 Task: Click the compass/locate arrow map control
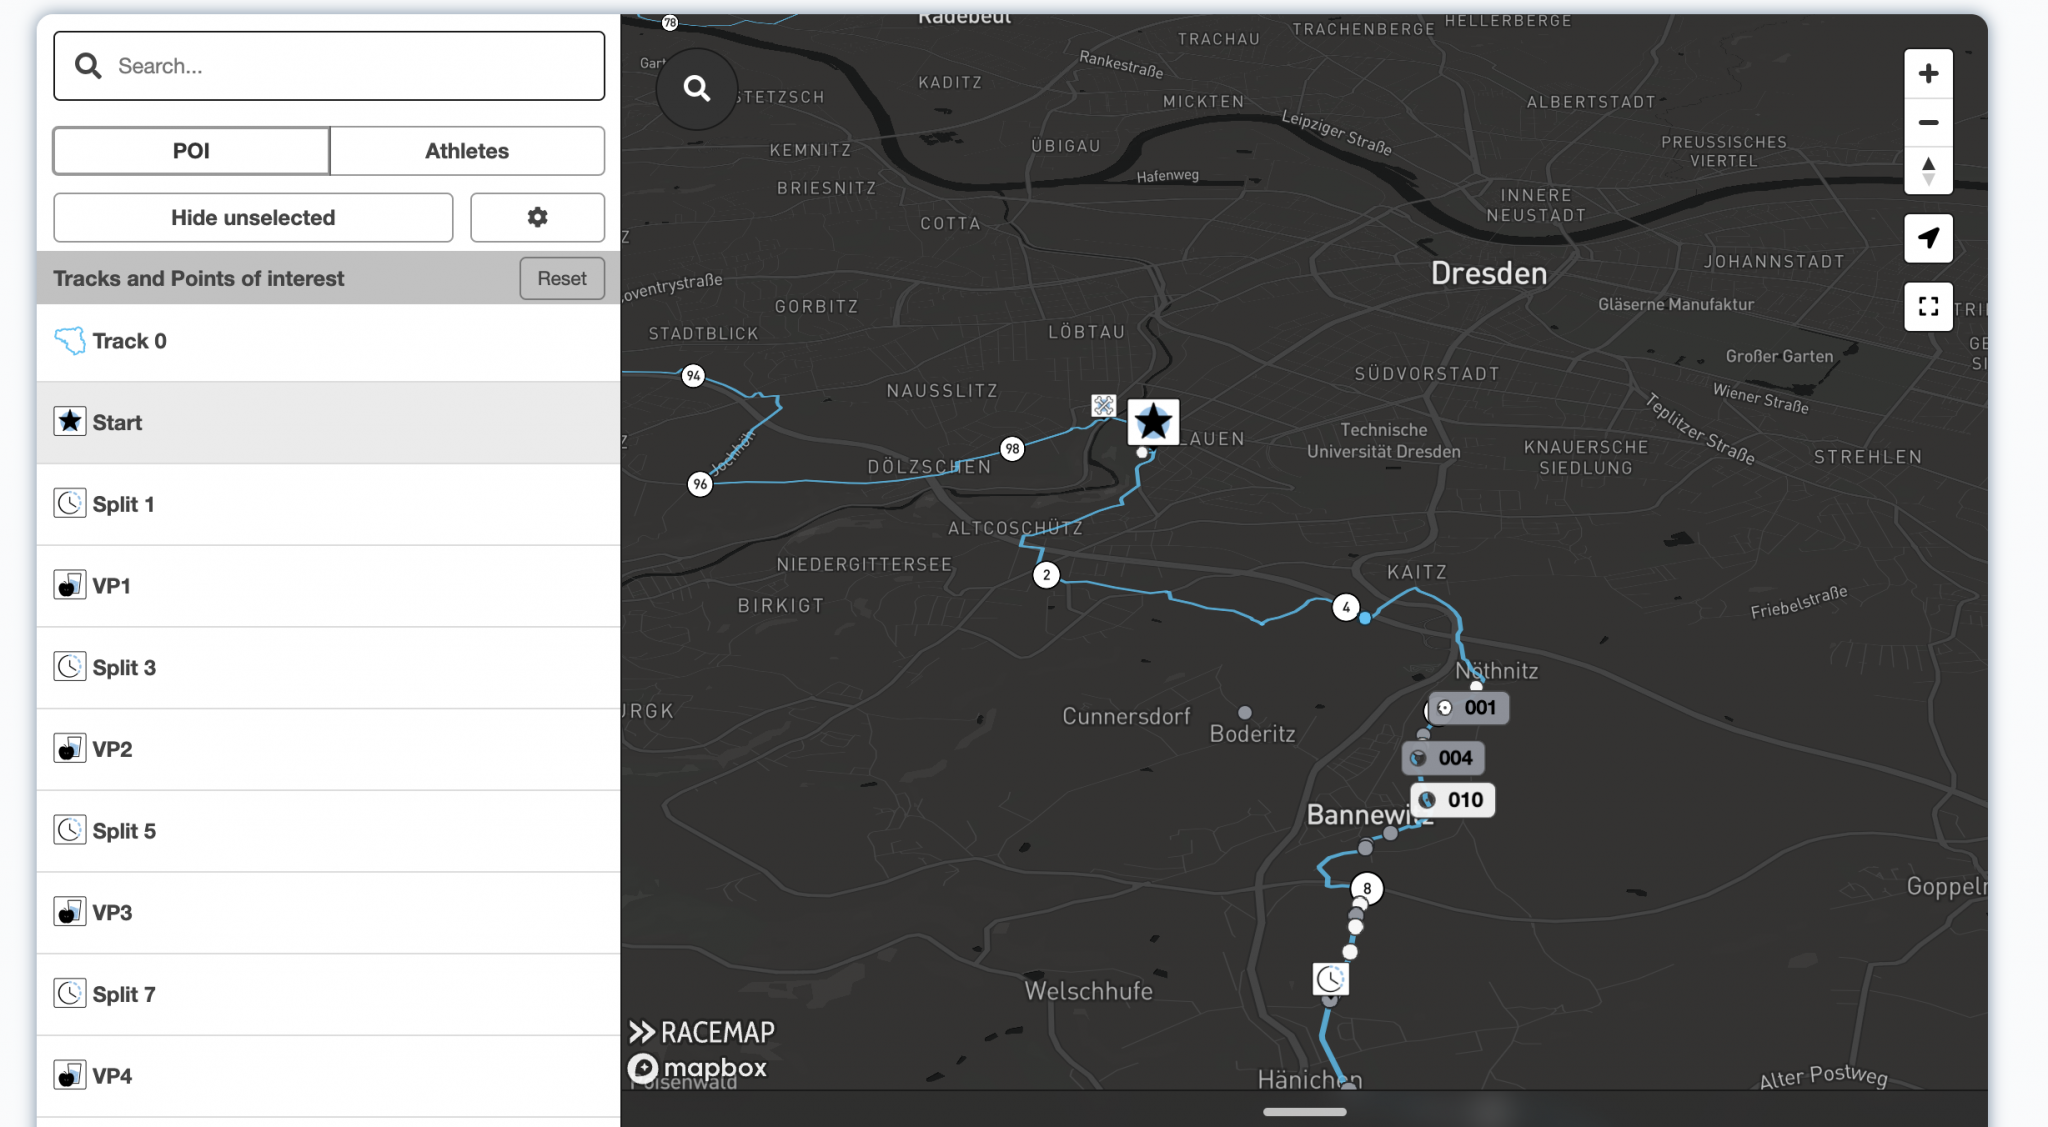click(x=1929, y=239)
